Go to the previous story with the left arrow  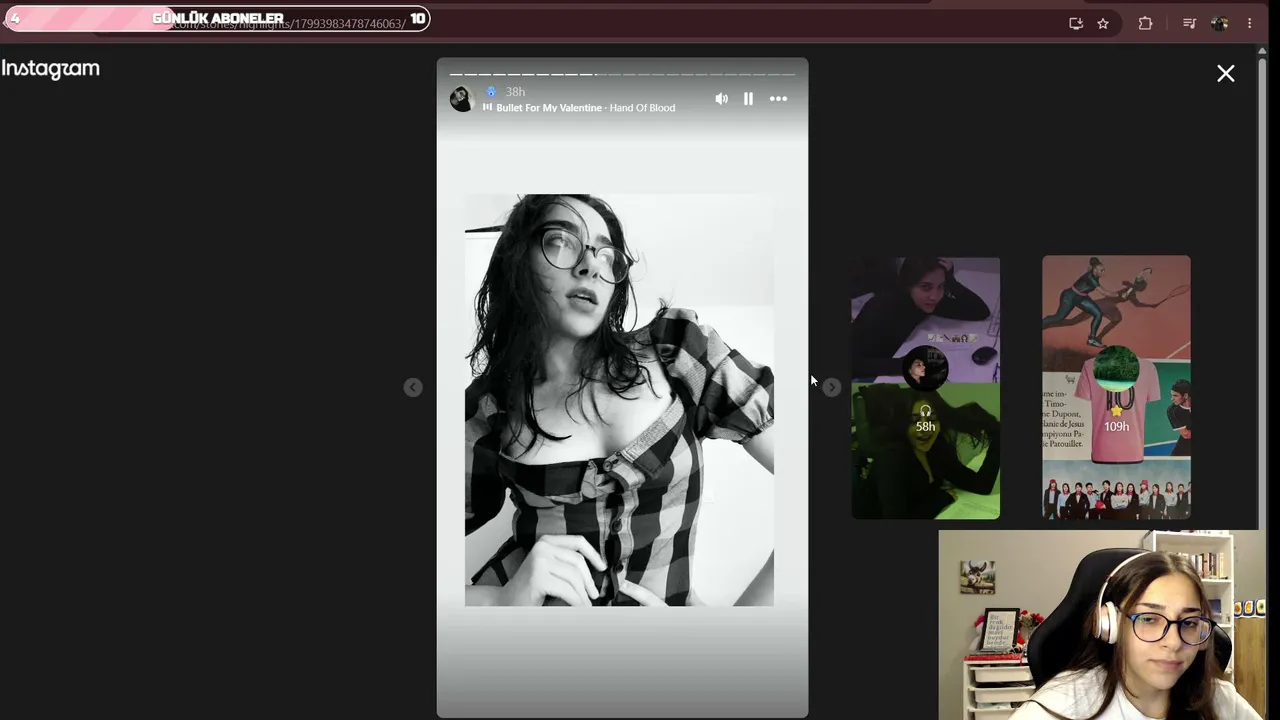click(x=413, y=387)
